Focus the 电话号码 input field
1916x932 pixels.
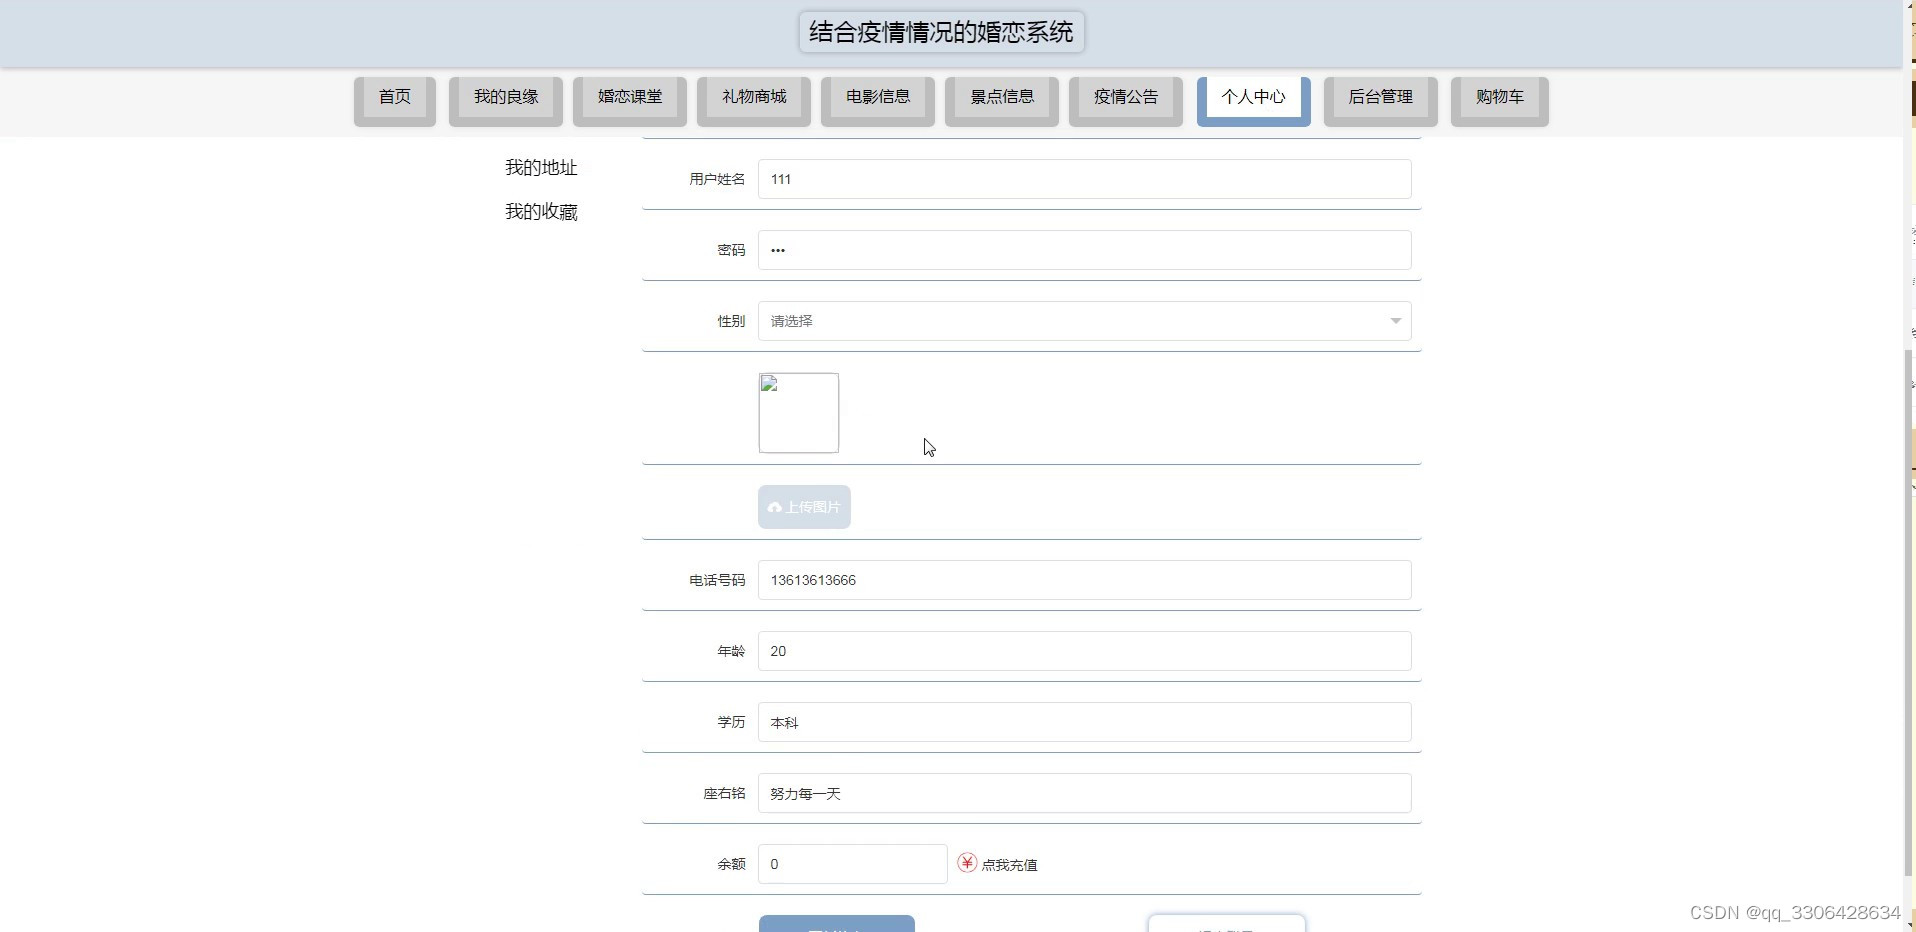tap(1085, 580)
